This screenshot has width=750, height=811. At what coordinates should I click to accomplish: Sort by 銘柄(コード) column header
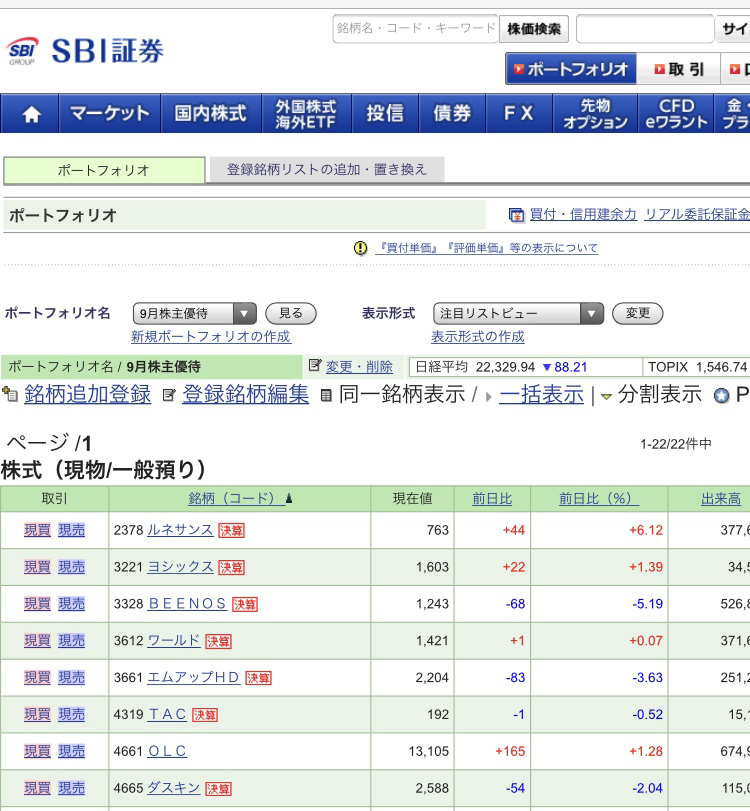pyautogui.click(x=239, y=499)
